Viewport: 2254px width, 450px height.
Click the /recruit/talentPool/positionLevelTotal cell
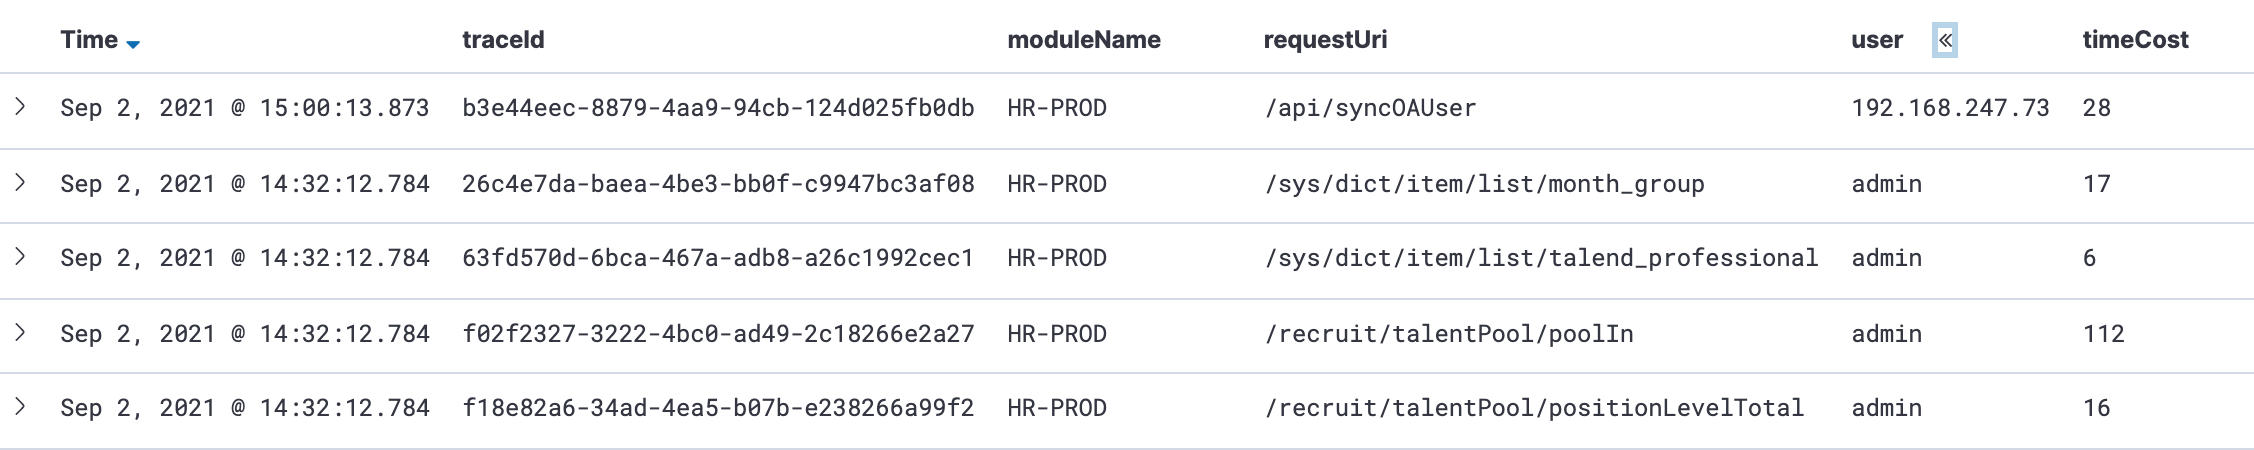point(1534,408)
